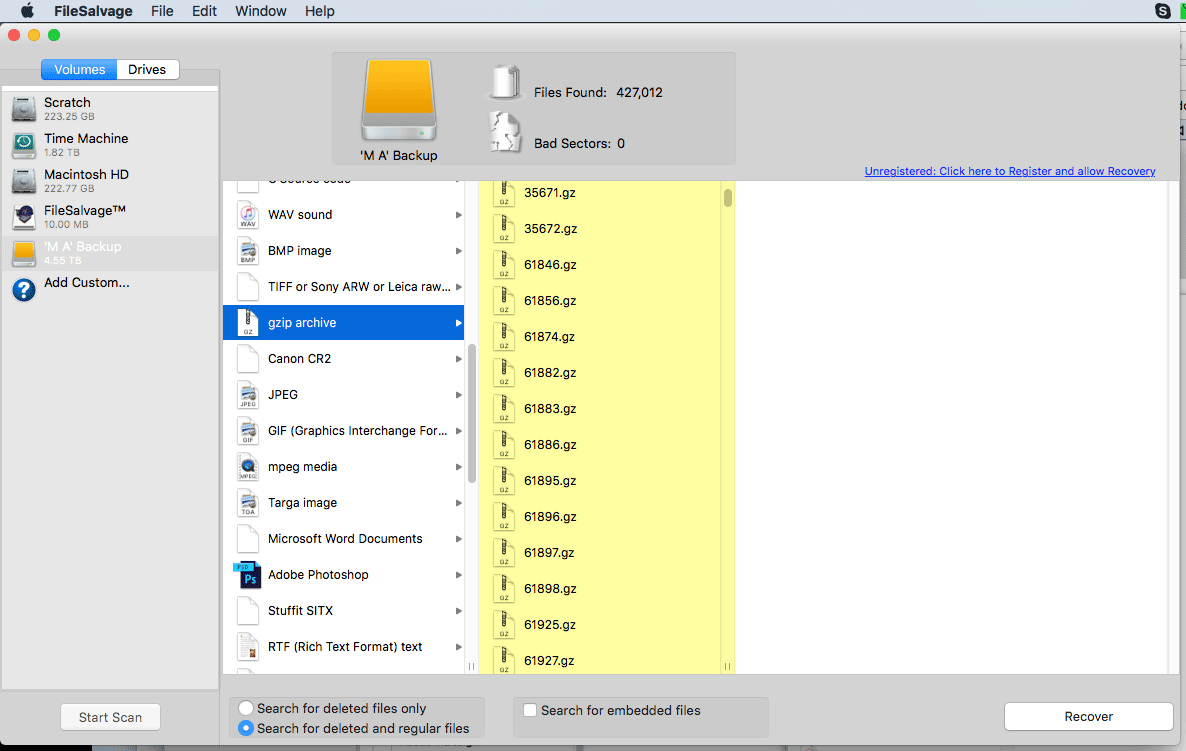Click the Add Custom question mark icon
This screenshot has width=1186, height=751.
(23, 289)
